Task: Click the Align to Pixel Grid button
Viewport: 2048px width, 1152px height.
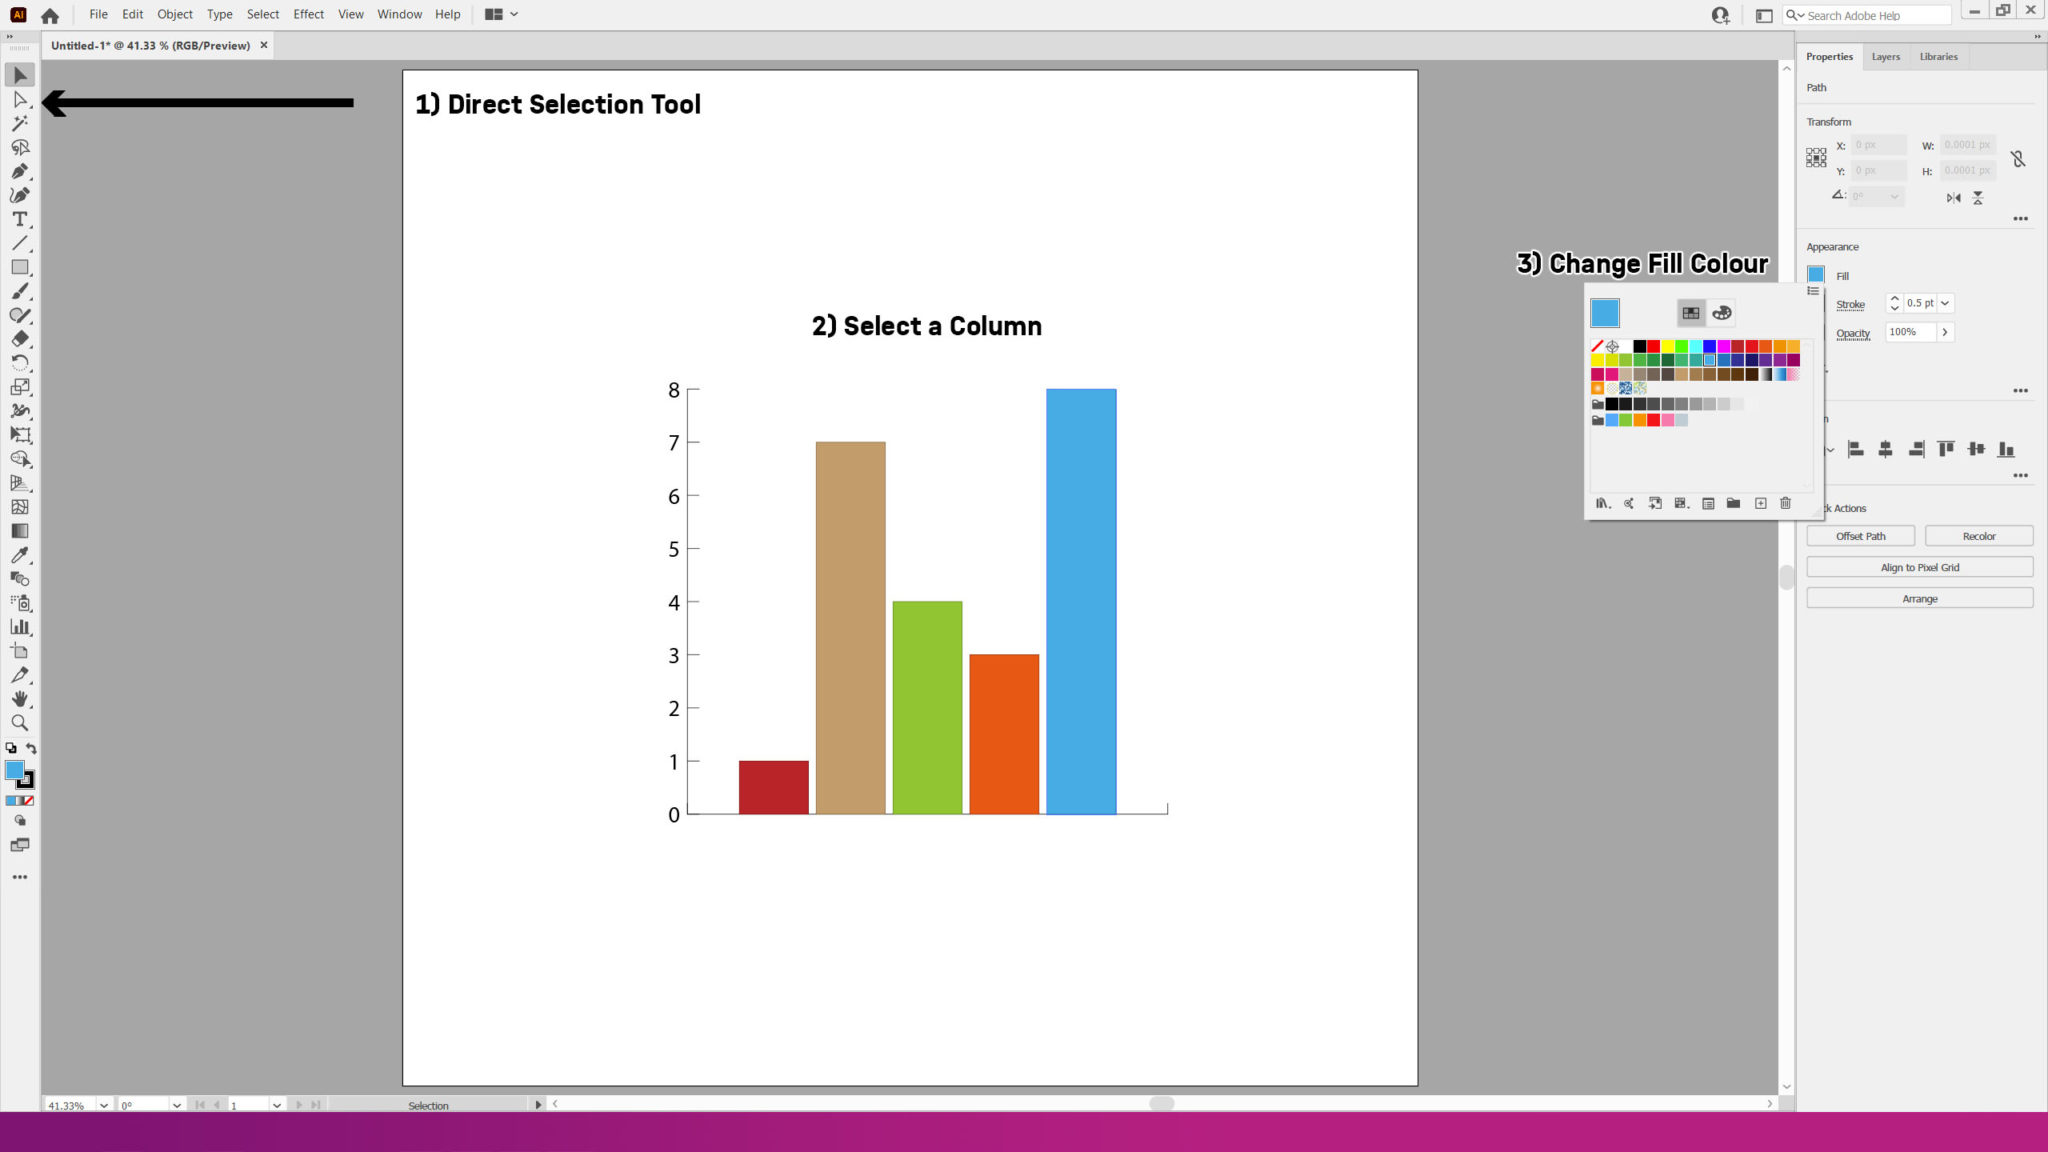Action: pos(1919,567)
